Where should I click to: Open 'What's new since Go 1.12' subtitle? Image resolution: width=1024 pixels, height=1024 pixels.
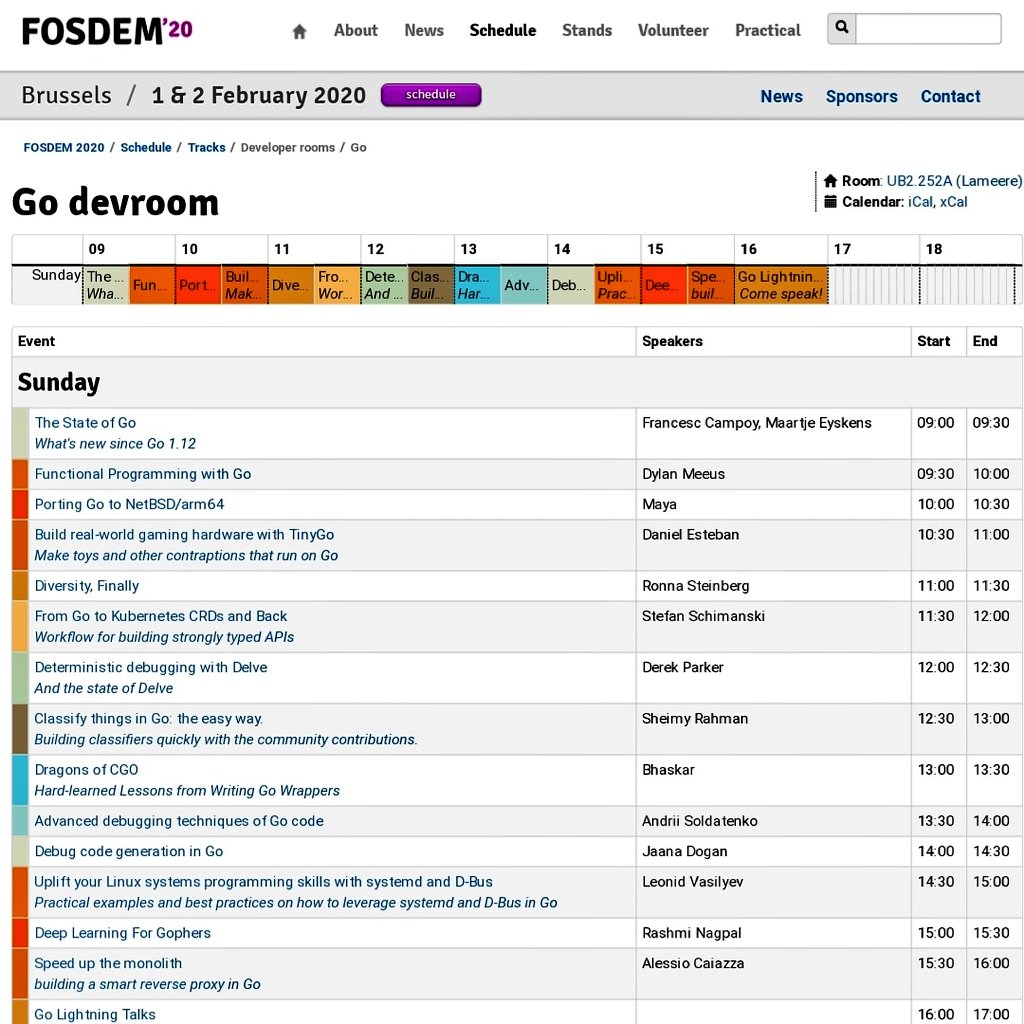tap(115, 443)
